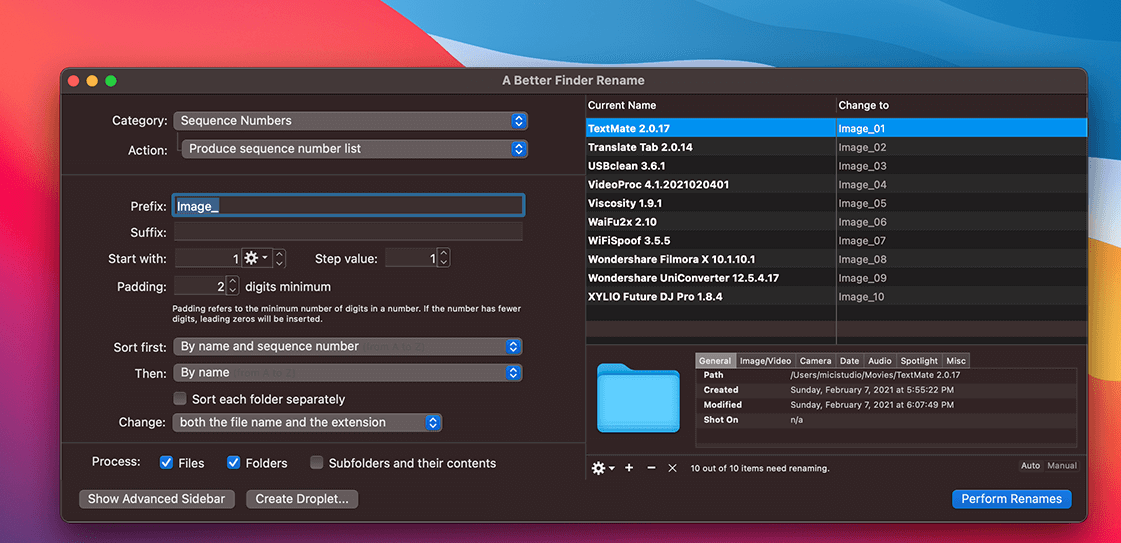Viewport: 1121px width, 543px height.
Task: Click the Padding digits stepper arrows
Action: 233,286
